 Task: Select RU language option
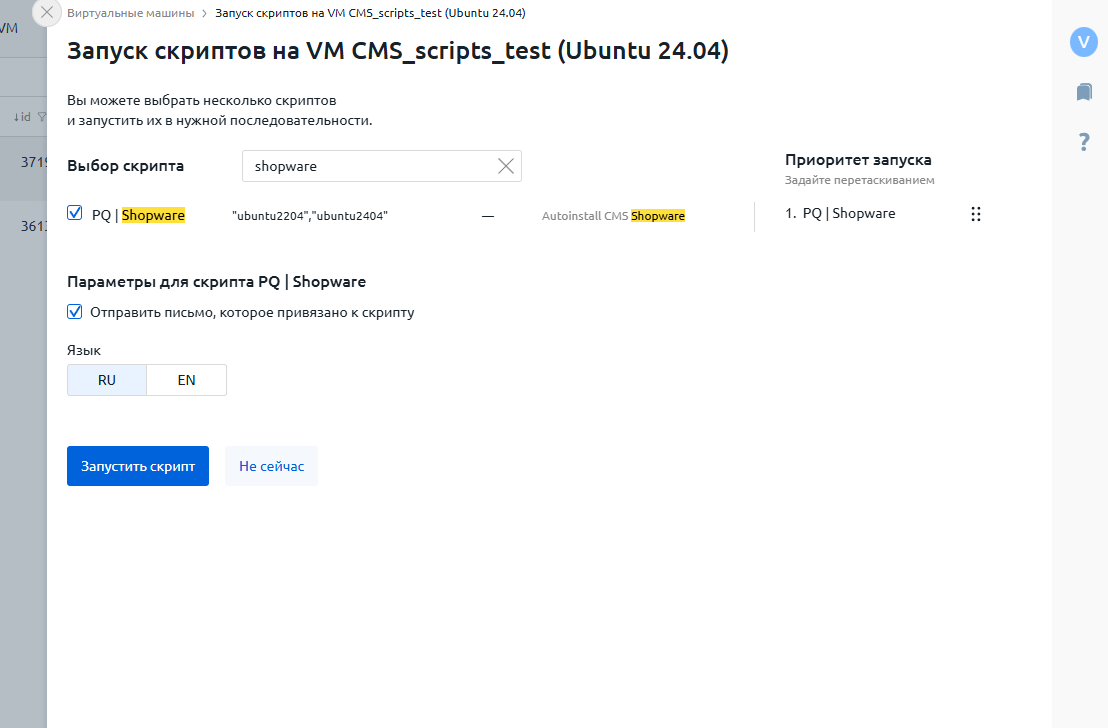[x=107, y=380]
